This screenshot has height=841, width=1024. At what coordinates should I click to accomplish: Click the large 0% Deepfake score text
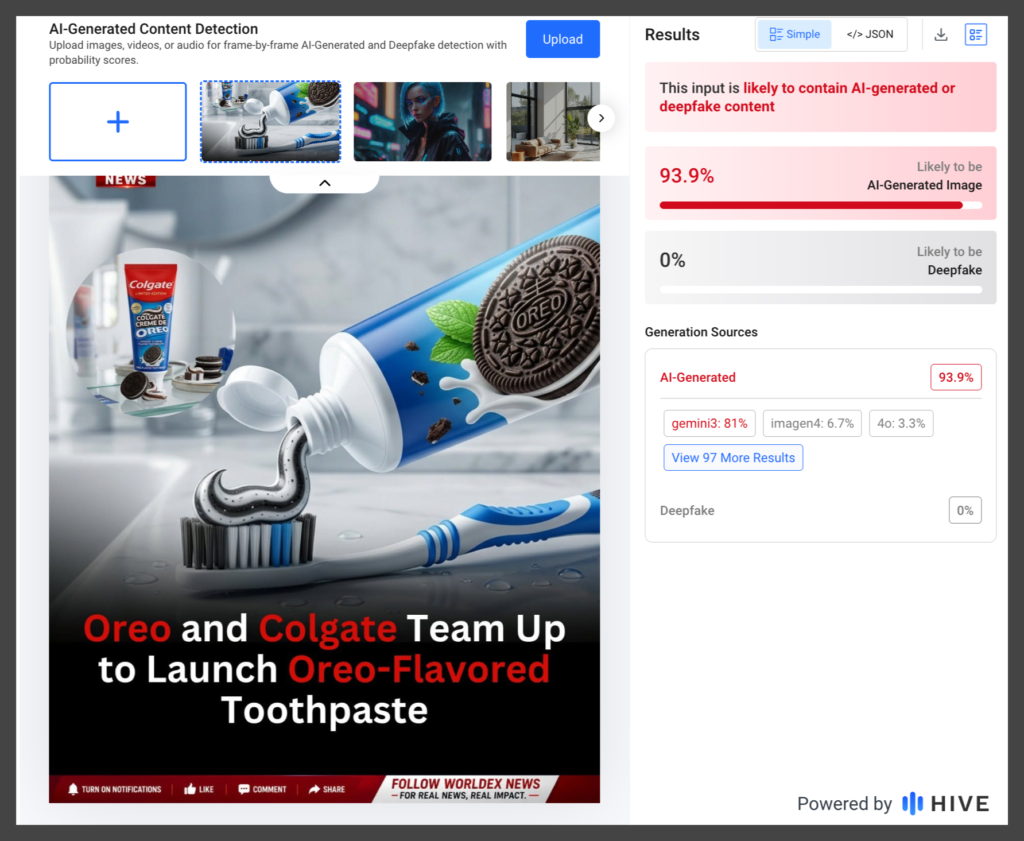(672, 261)
